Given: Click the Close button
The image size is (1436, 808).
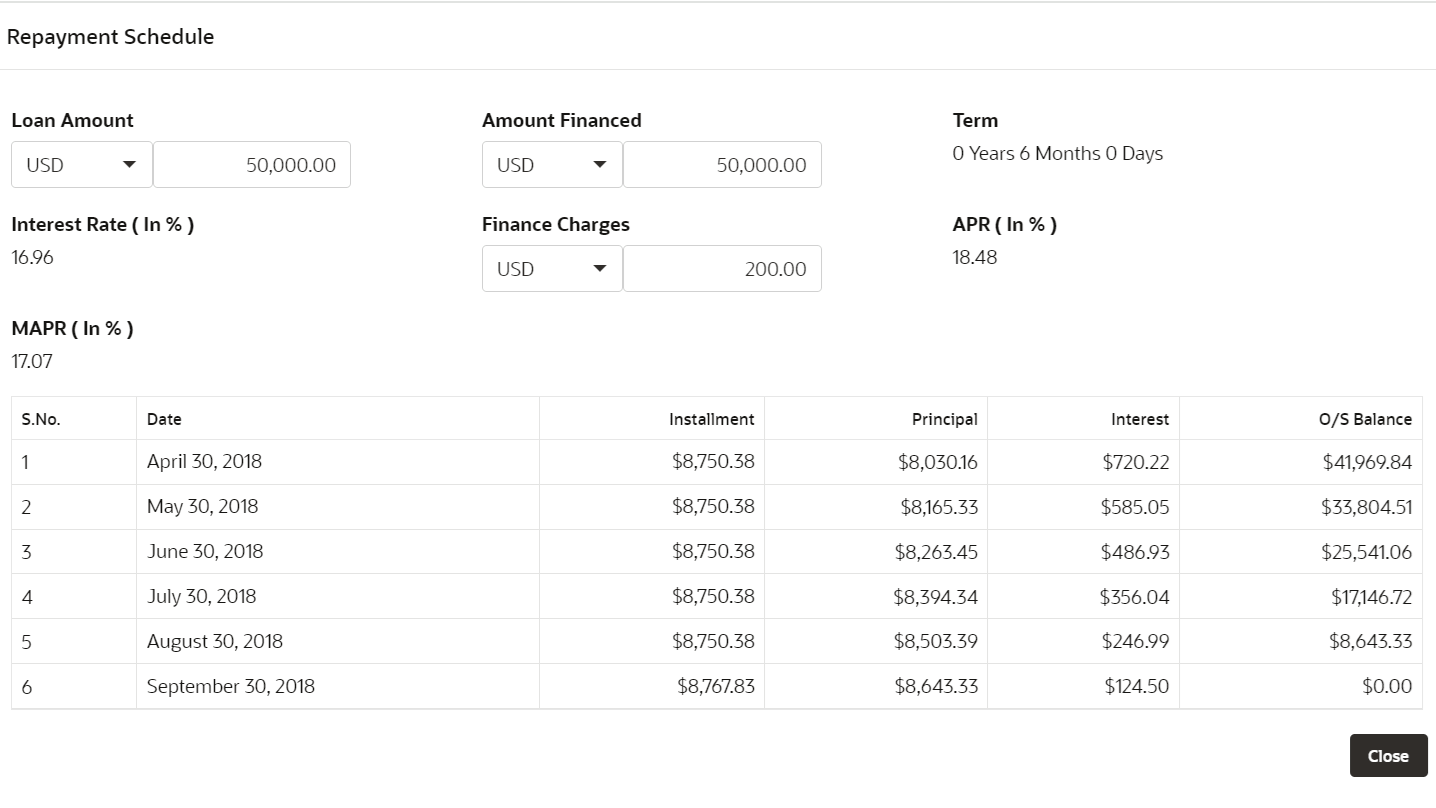Looking at the screenshot, I should tap(1388, 755).
